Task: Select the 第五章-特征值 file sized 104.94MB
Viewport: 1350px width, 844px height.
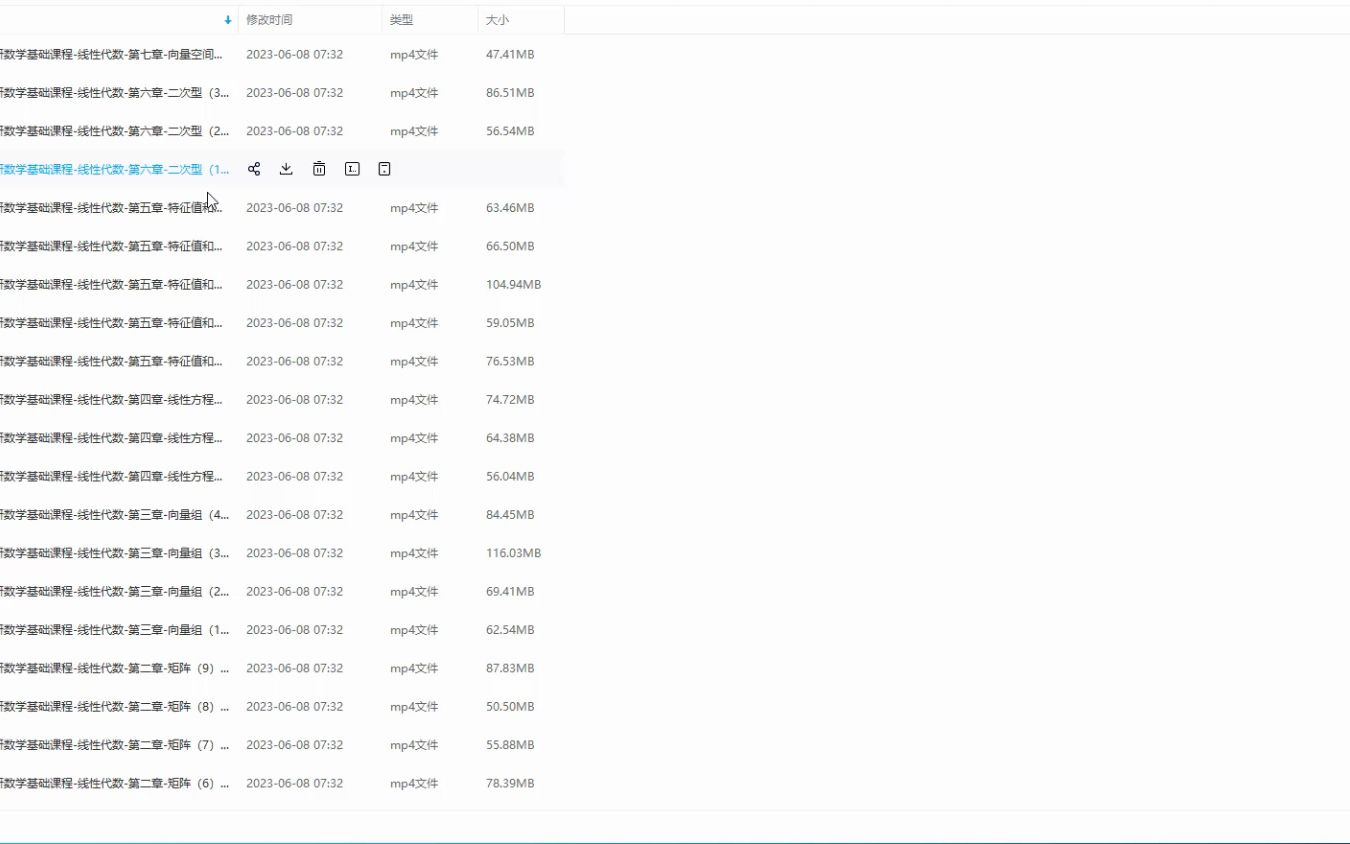Action: [112, 285]
